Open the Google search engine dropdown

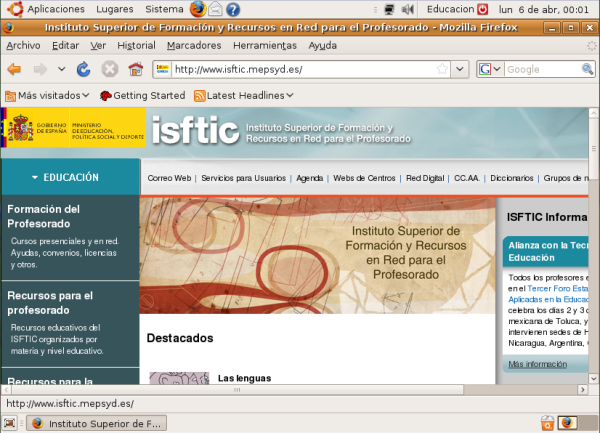coord(489,70)
